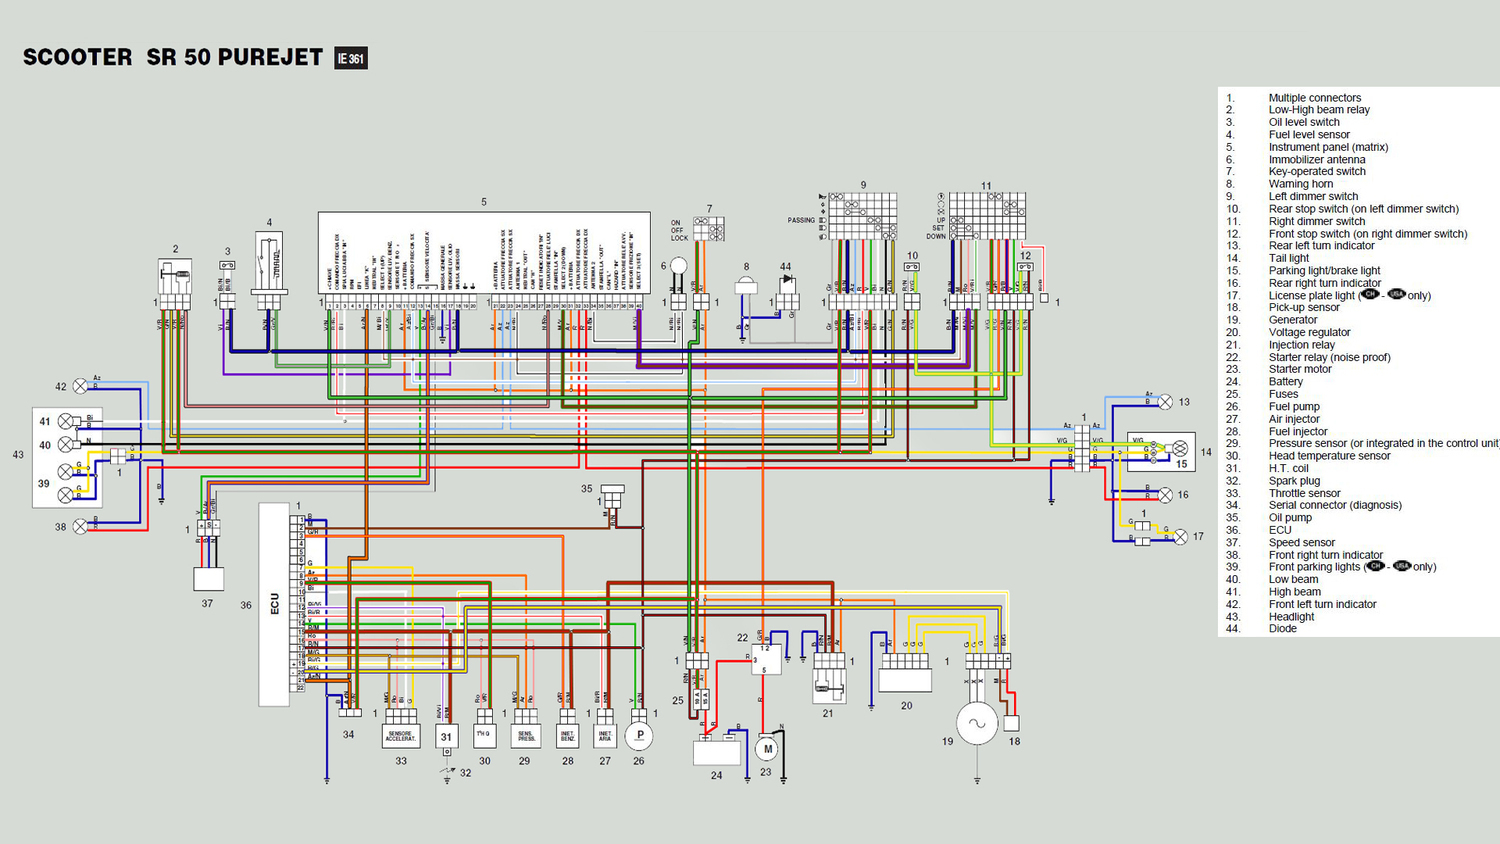Viewport: 1500px width, 844px height.
Task: Click the serial diagnosis connector numbered 34
Action: [349, 713]
